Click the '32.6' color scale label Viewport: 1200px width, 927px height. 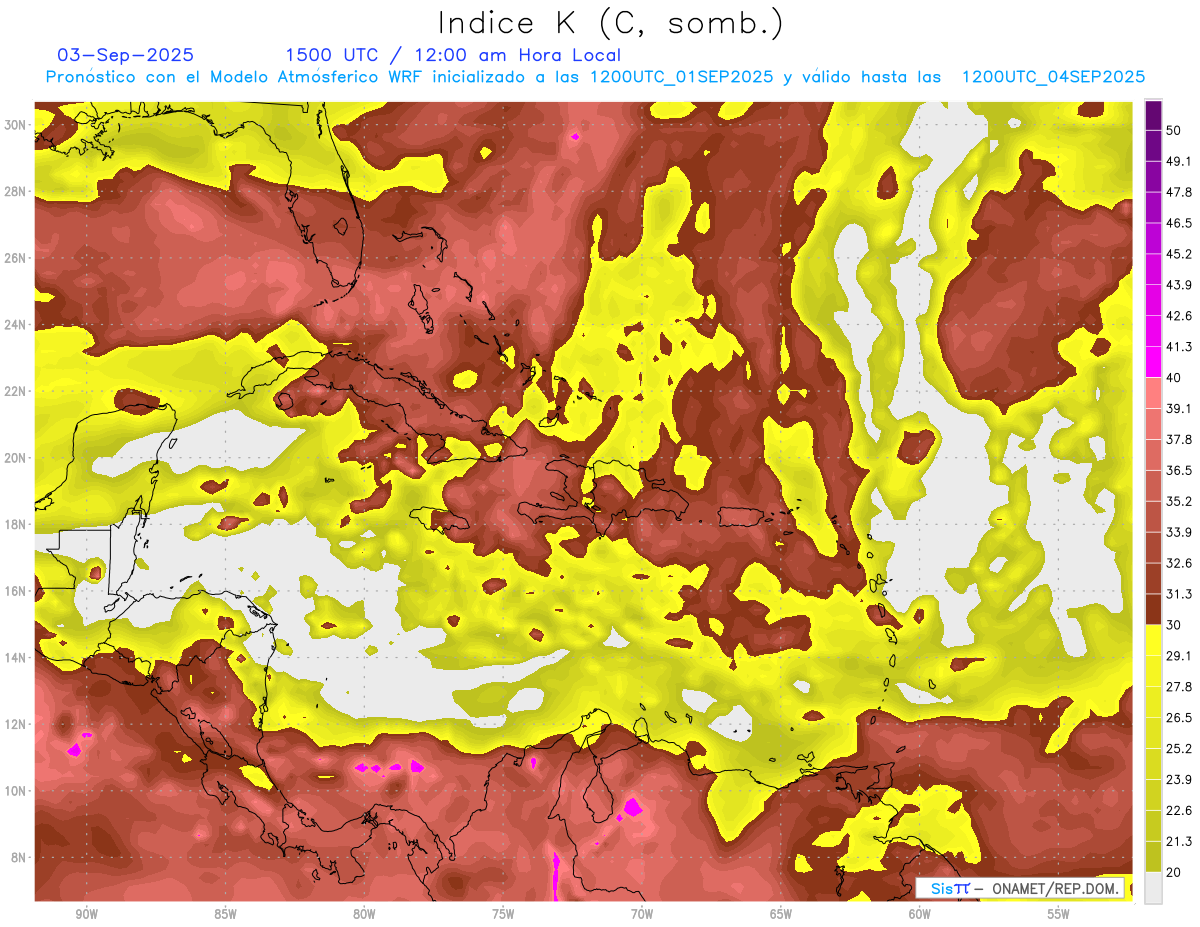point(1178,563)
